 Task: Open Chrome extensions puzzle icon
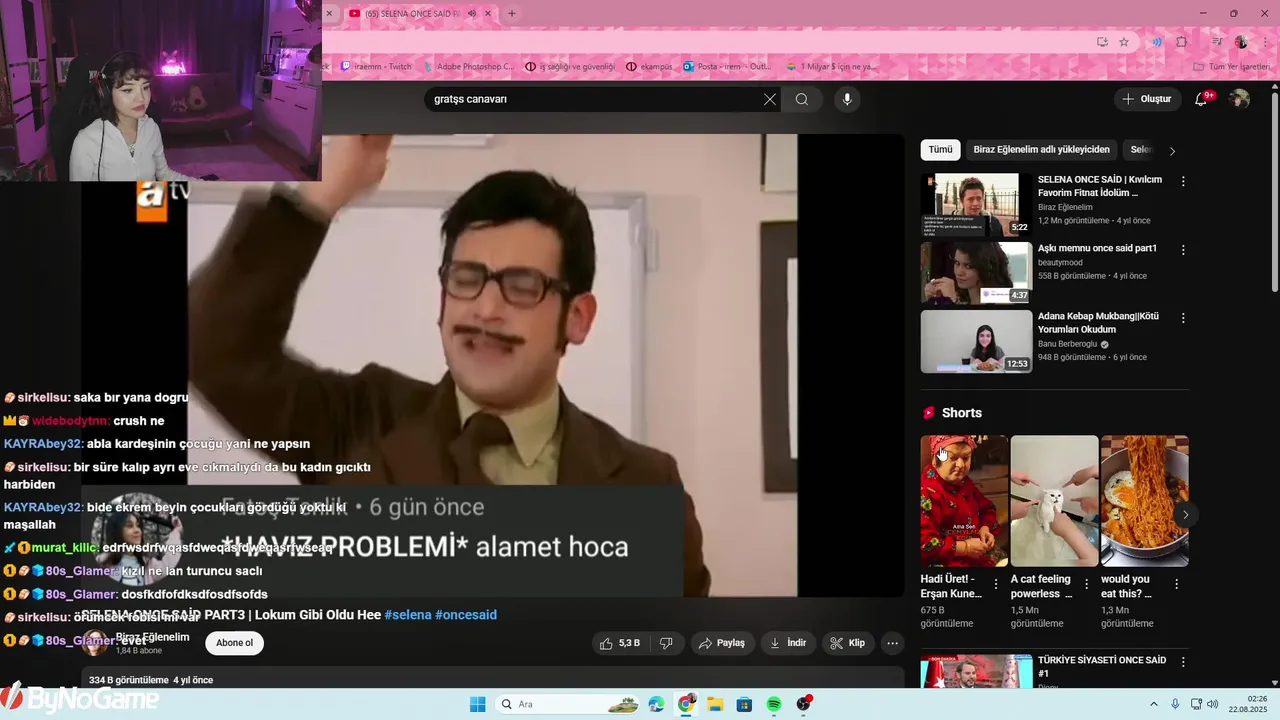(1181, 42)
